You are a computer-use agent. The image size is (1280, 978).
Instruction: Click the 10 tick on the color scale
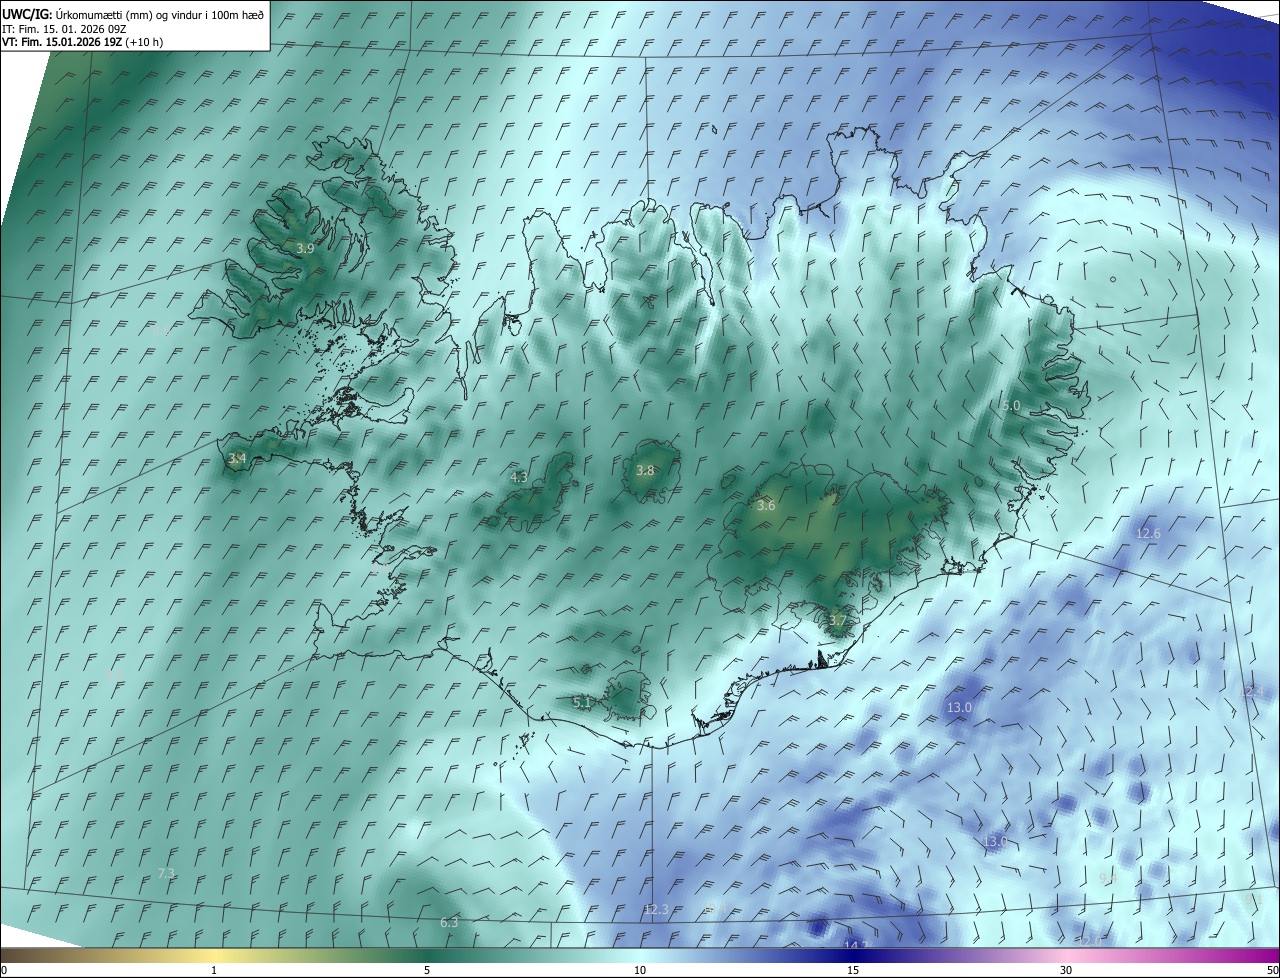[640, 970]
